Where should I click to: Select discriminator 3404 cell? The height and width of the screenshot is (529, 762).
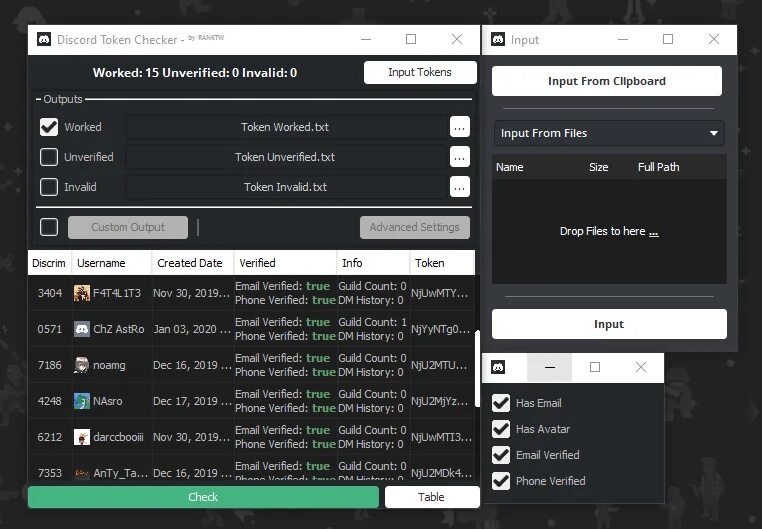pyautogui.click(x=50, y=293)
